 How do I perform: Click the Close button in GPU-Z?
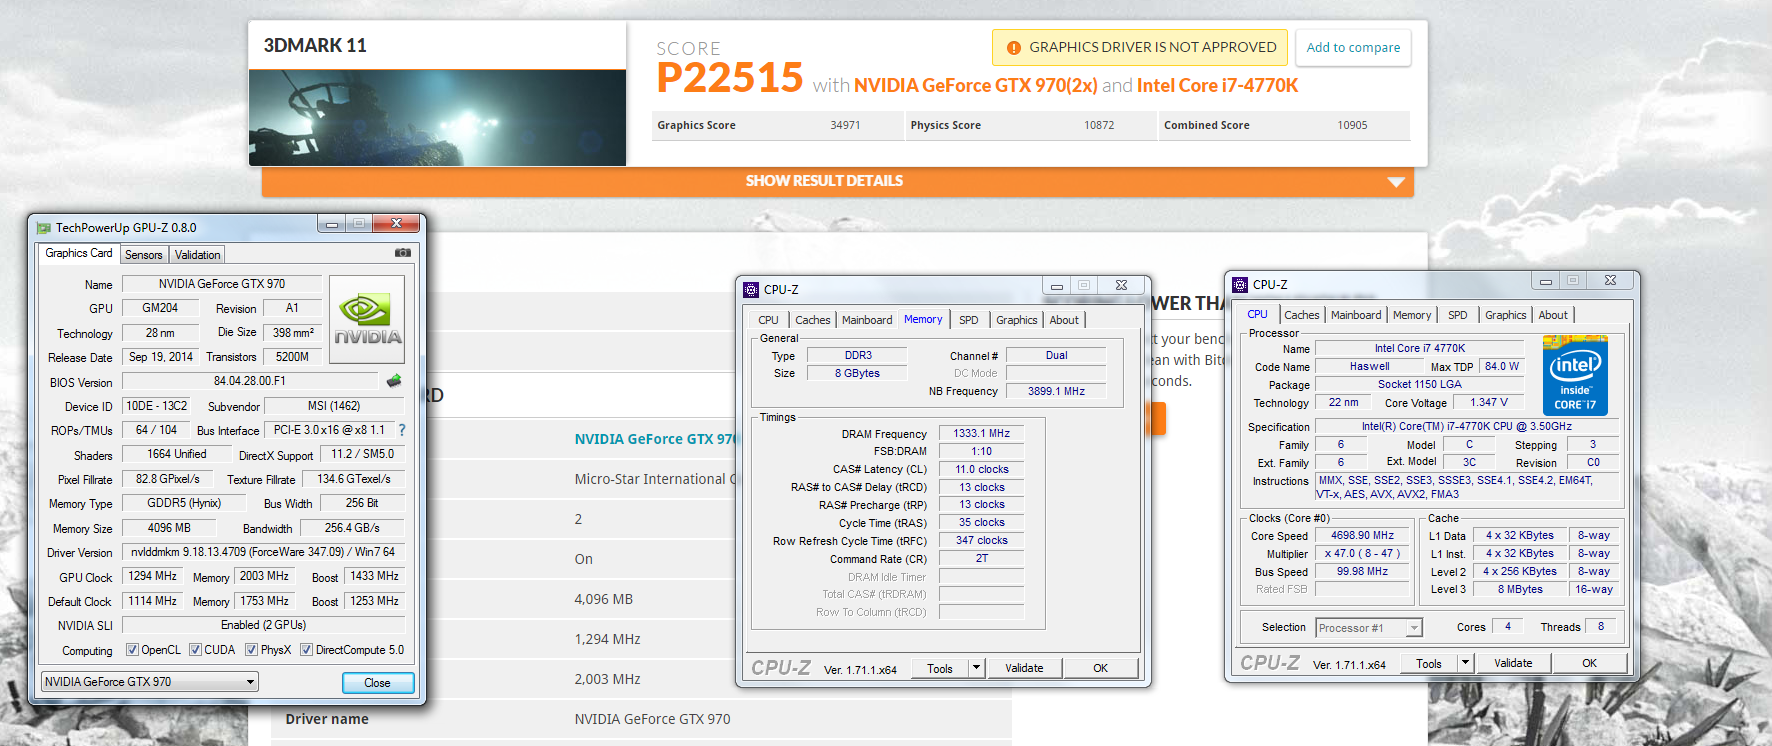[x=377, y=683]
